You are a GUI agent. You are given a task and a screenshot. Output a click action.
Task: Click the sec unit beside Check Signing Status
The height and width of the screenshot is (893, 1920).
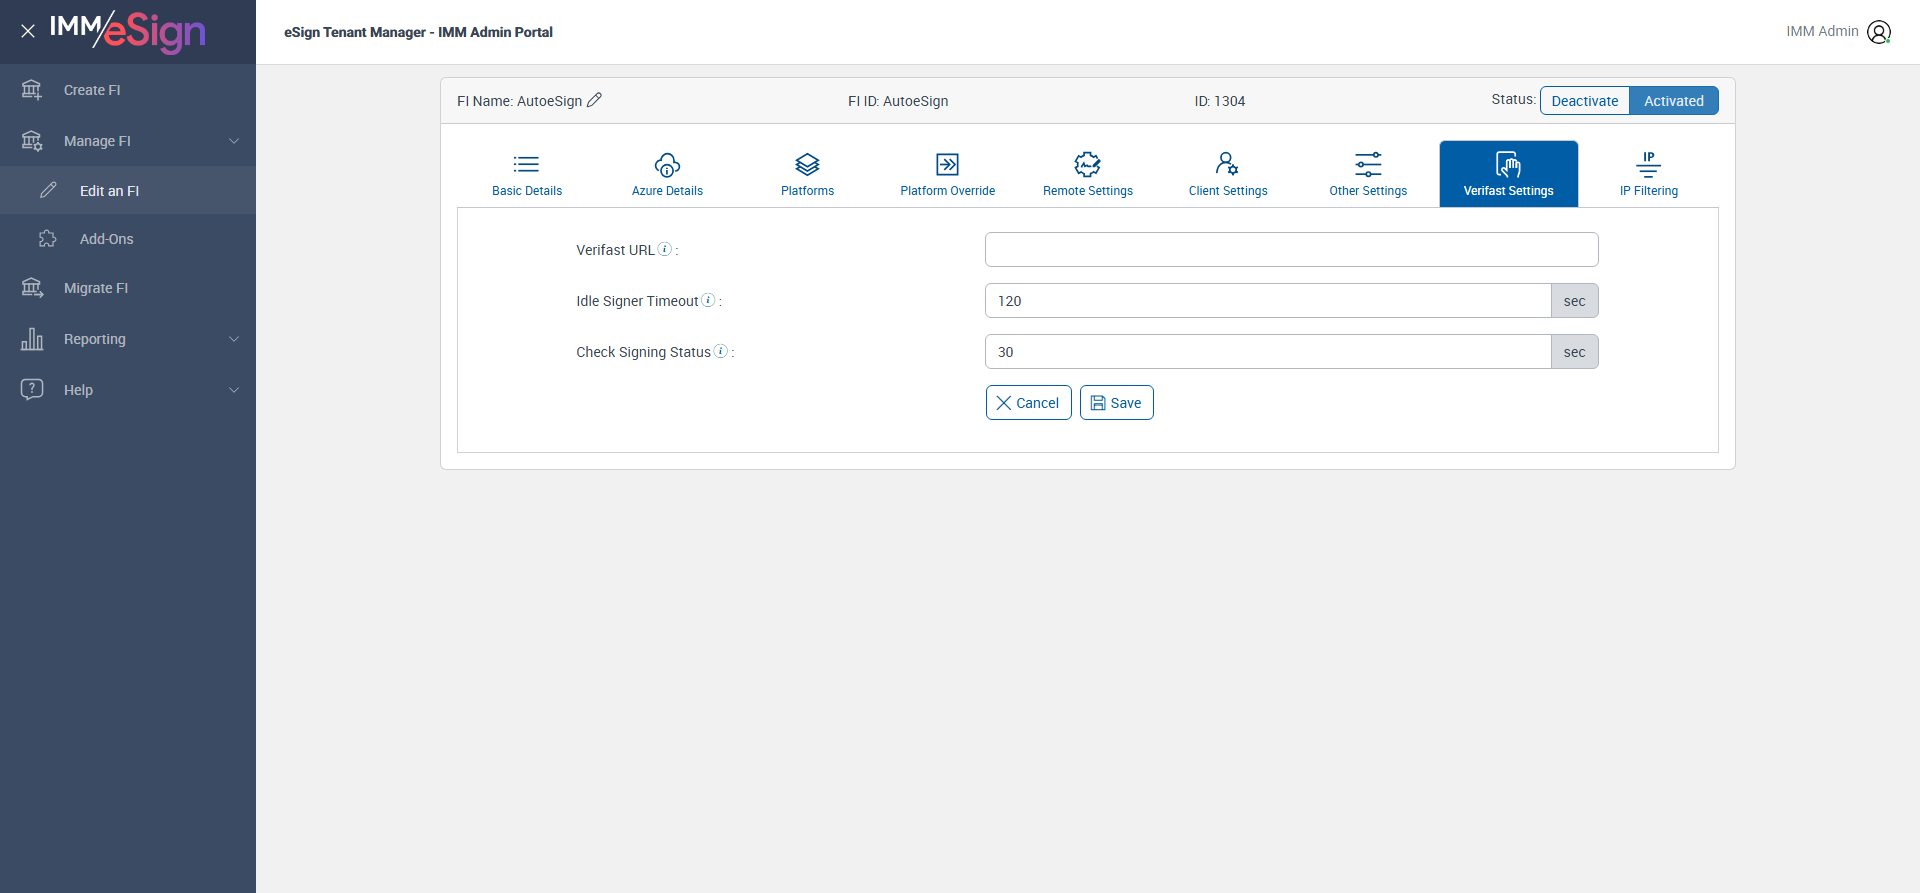pos(1575,352)
